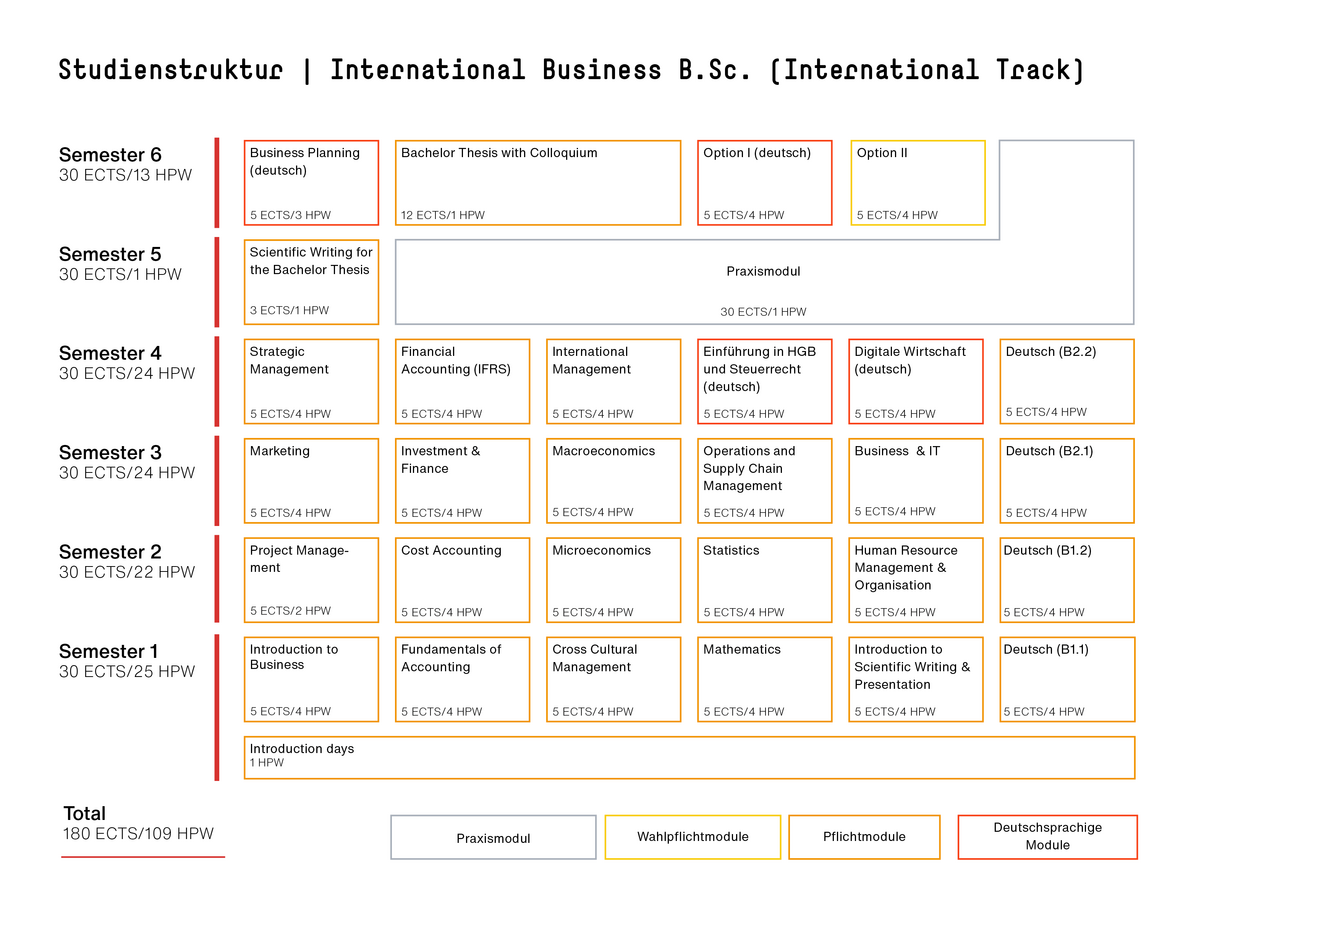Click the Deutschsprachige Module legend box
Screen dimensions: 1340x948
pyautogui.click(x=1048, y=837)
